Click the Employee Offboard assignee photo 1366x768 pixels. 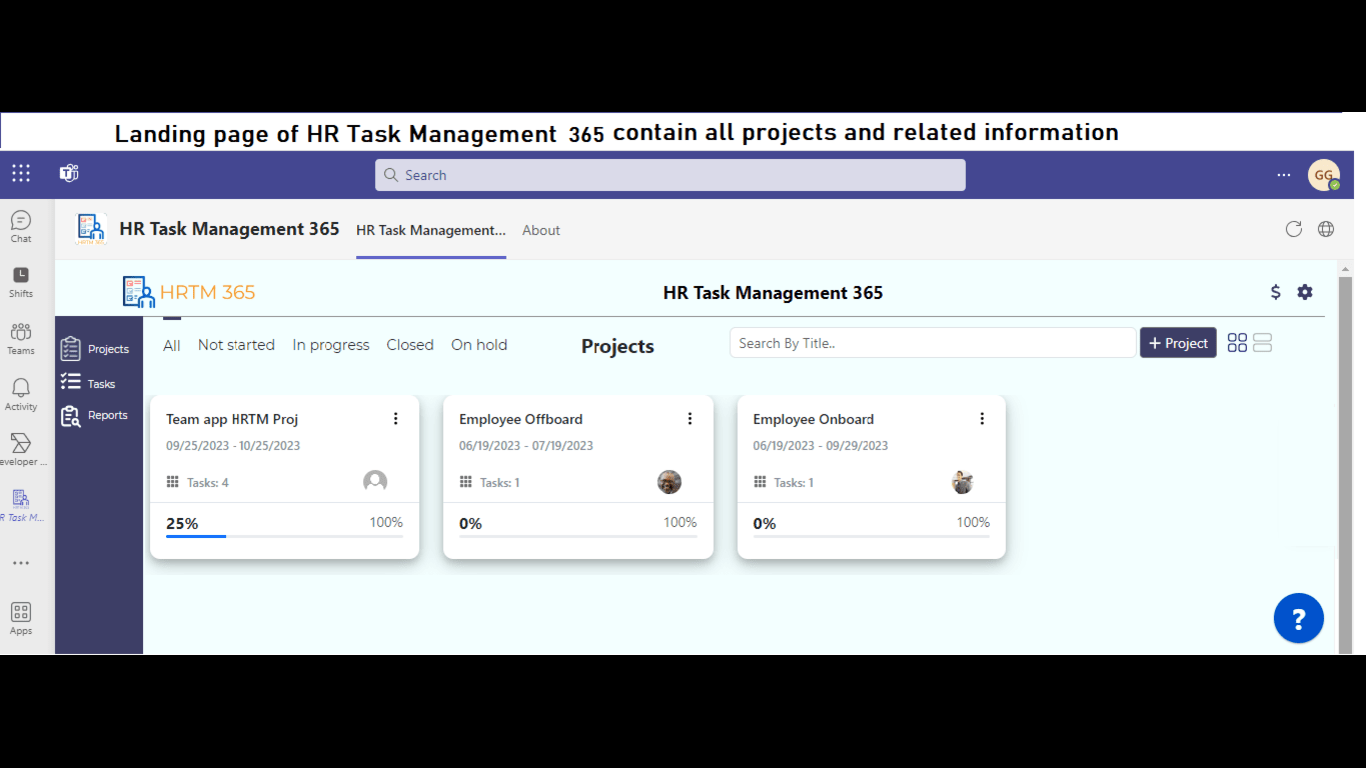click(x=669, y=482)
